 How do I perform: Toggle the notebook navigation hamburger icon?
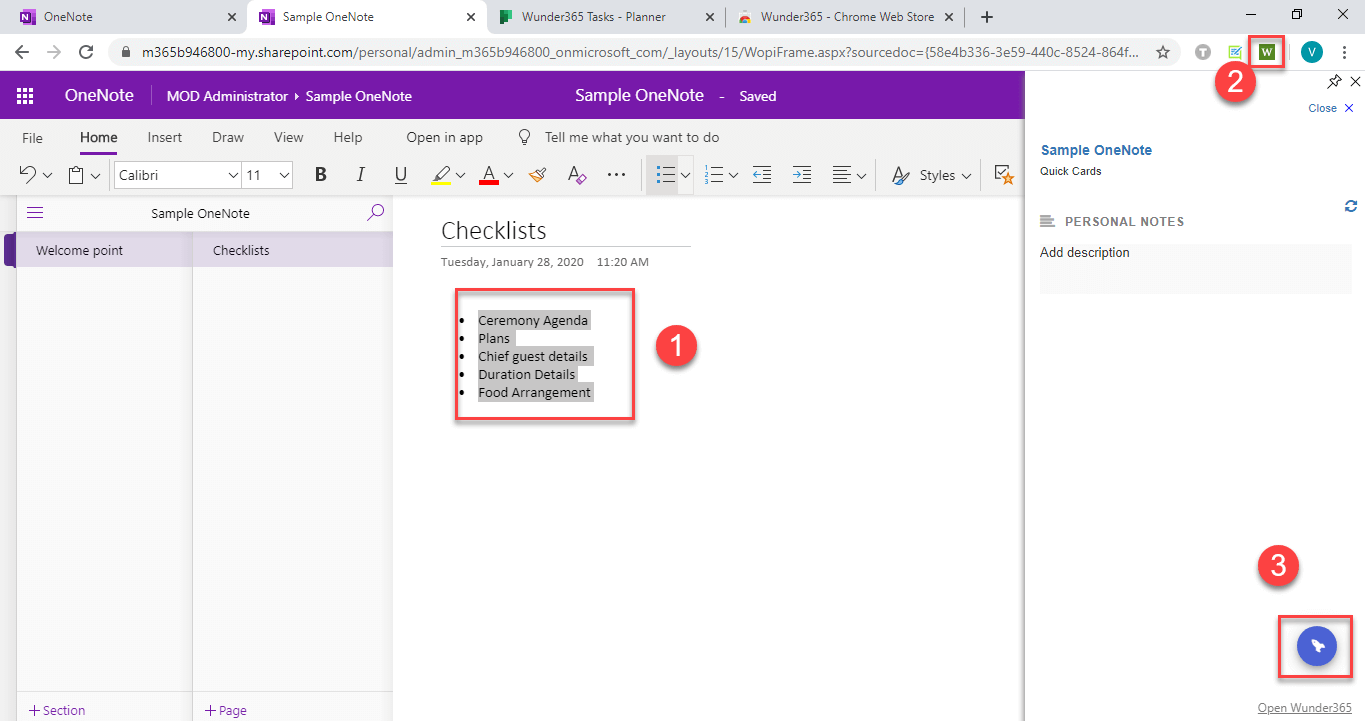[35, 212]
